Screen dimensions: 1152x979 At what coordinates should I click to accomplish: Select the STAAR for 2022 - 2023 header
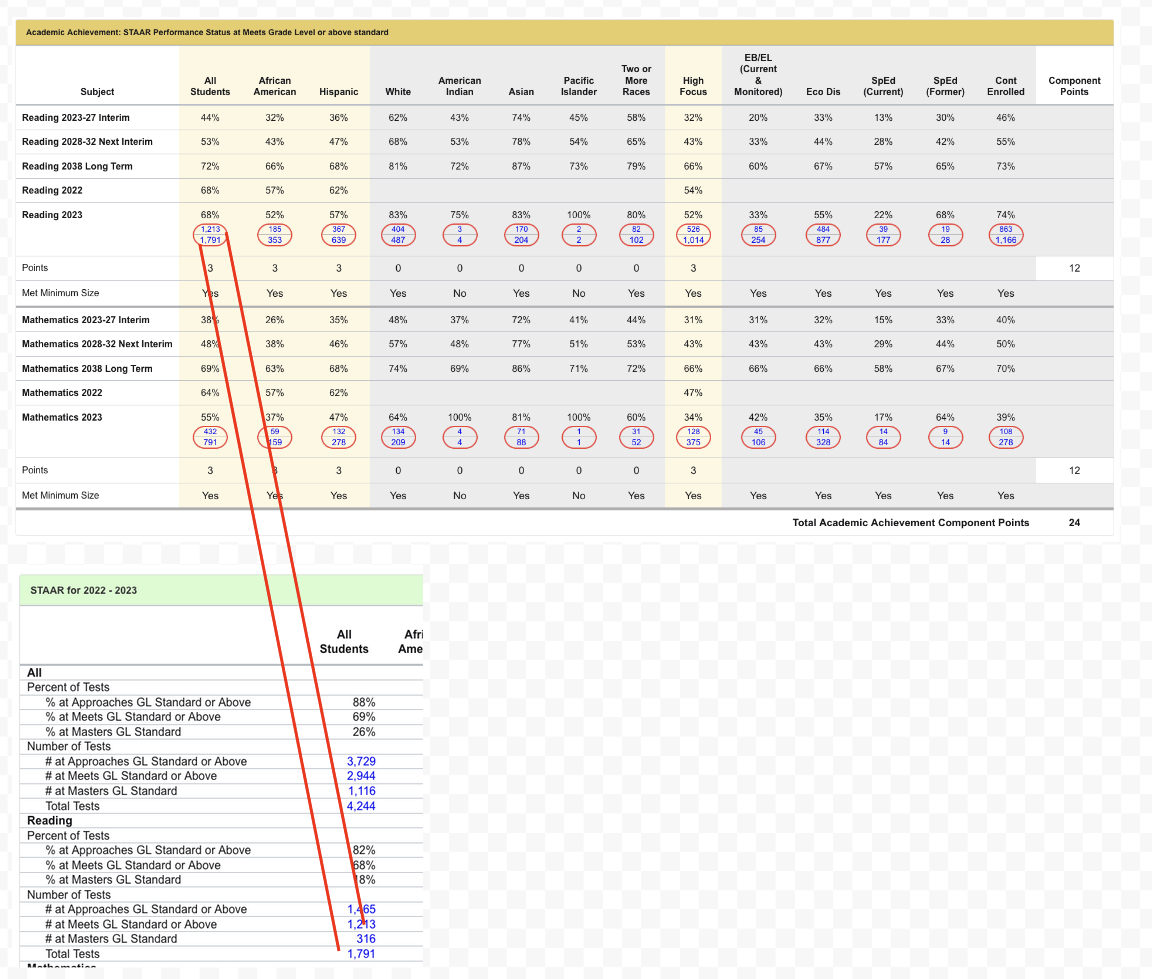(84, 590)
